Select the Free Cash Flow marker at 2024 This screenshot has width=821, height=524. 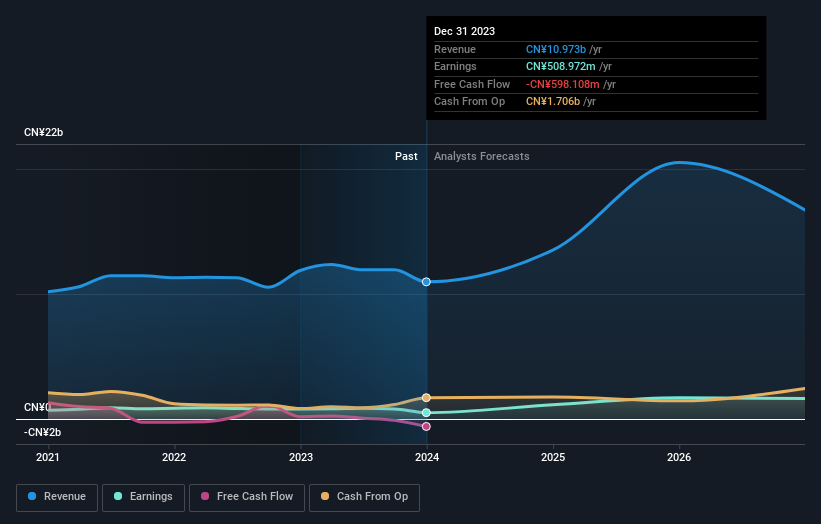coord(426,427)
